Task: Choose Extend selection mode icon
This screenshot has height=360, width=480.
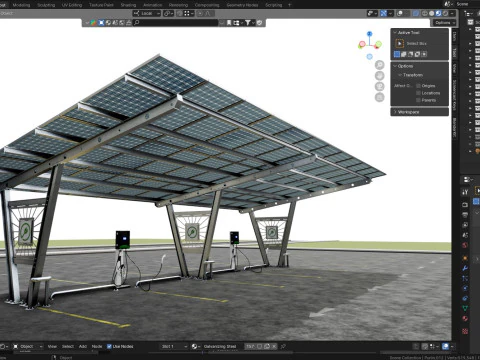Action: pos(404,54)
